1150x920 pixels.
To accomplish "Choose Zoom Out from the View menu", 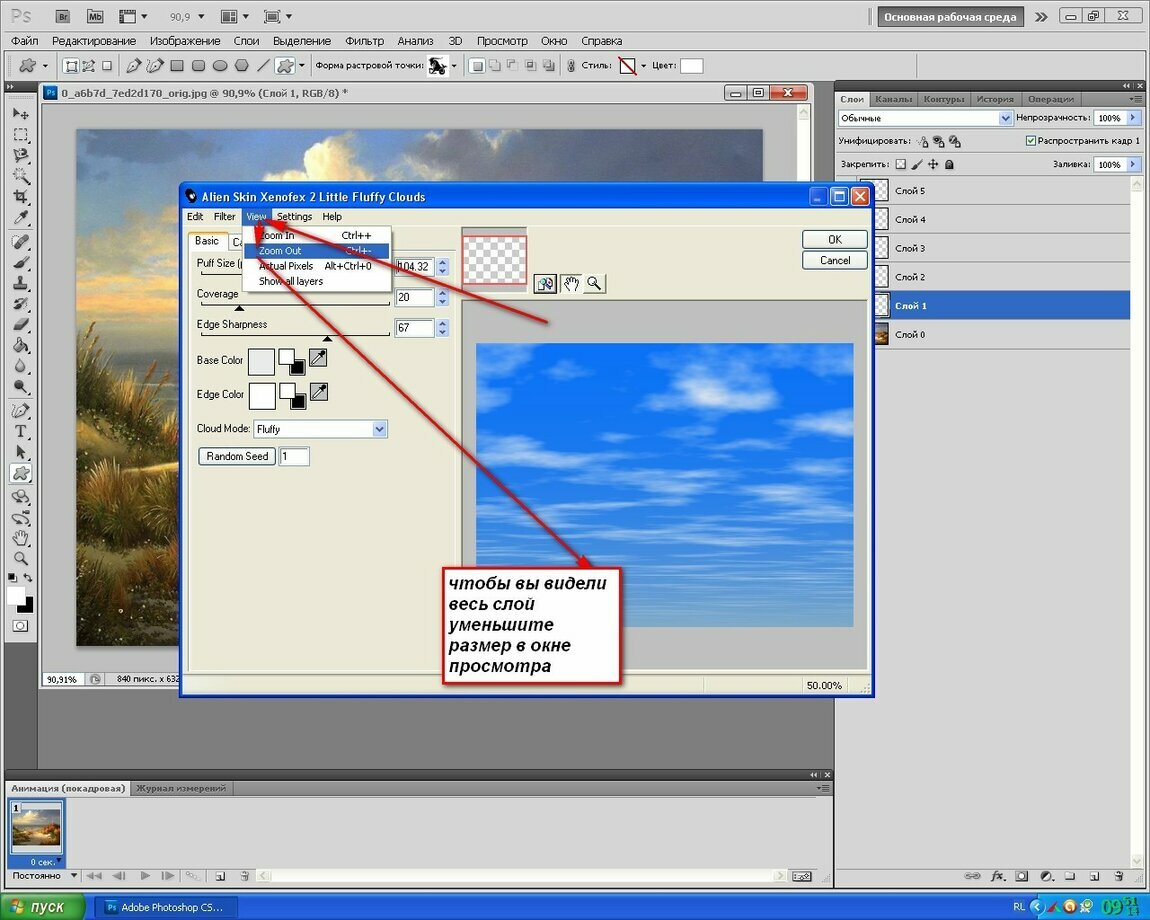I will pyautogui.click(x=316, y=251).
